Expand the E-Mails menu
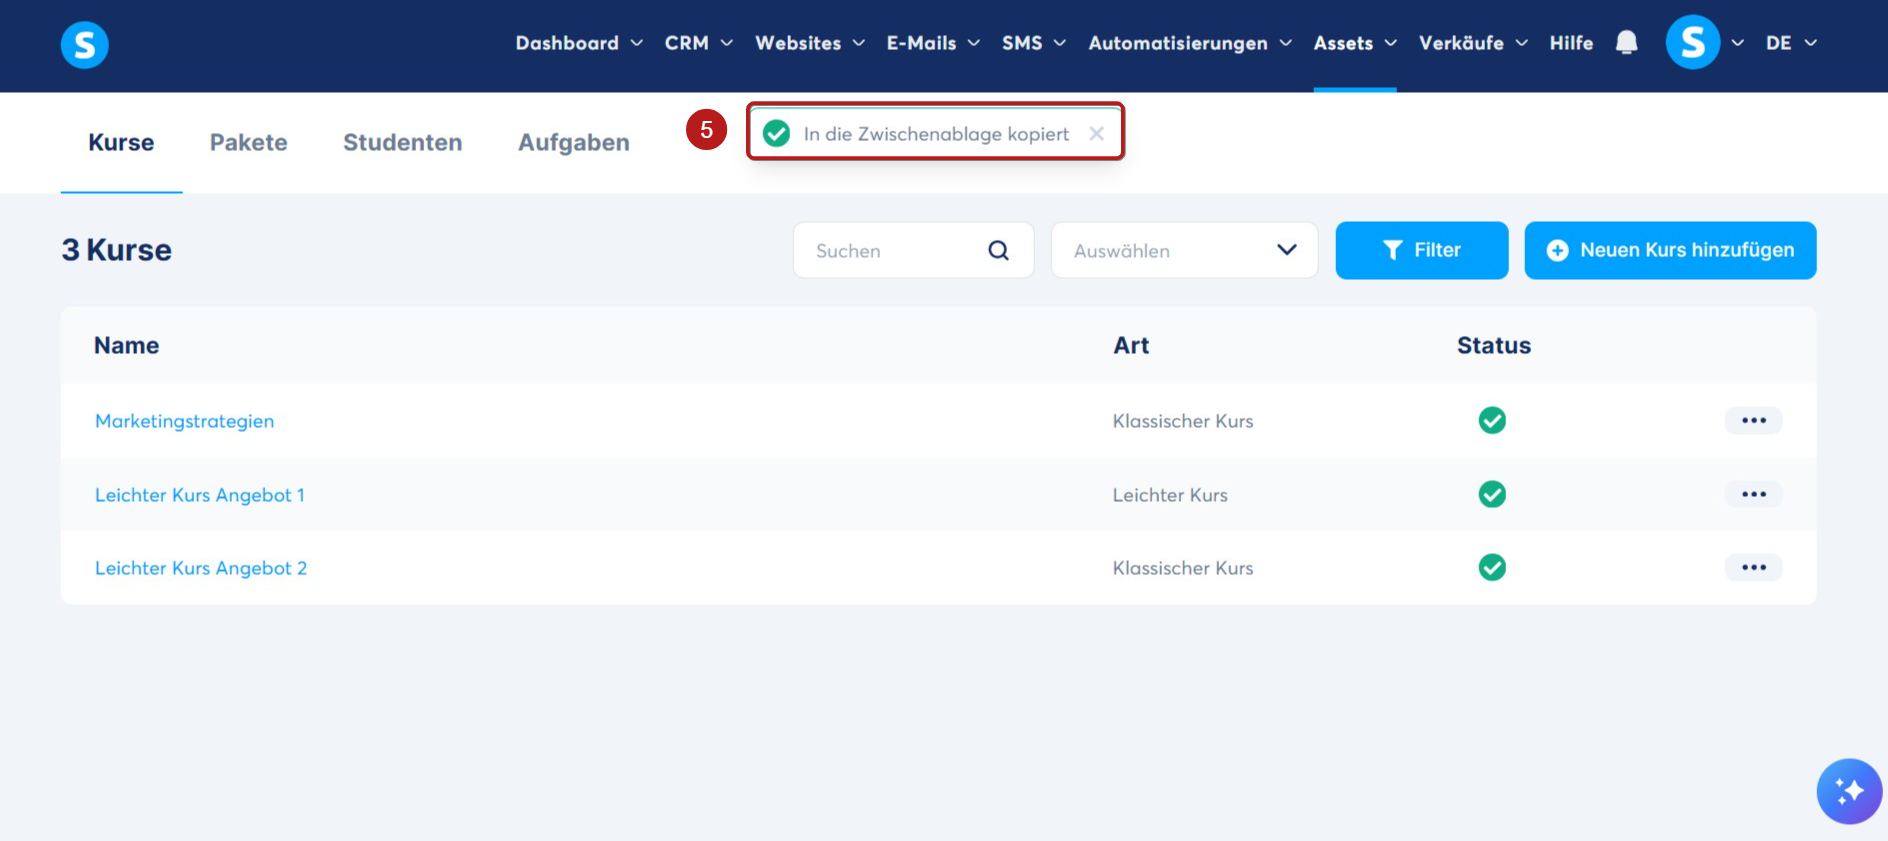 (x=933, y=43)
